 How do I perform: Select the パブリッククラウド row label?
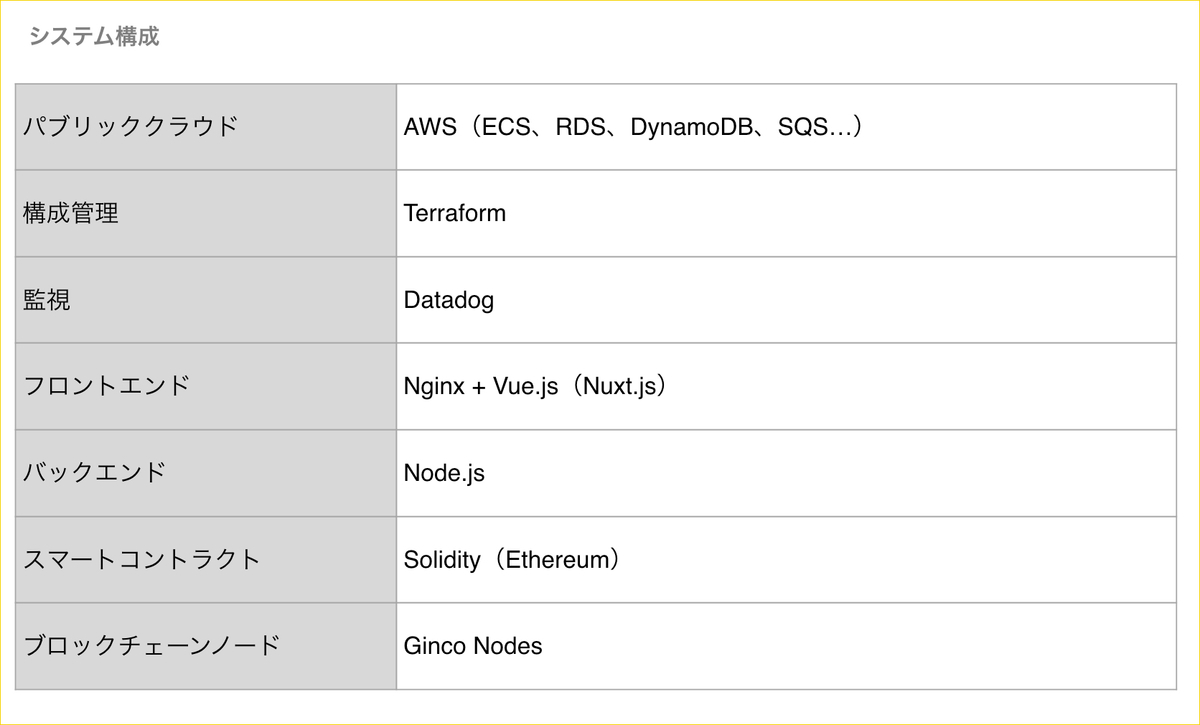coord(206,127)
